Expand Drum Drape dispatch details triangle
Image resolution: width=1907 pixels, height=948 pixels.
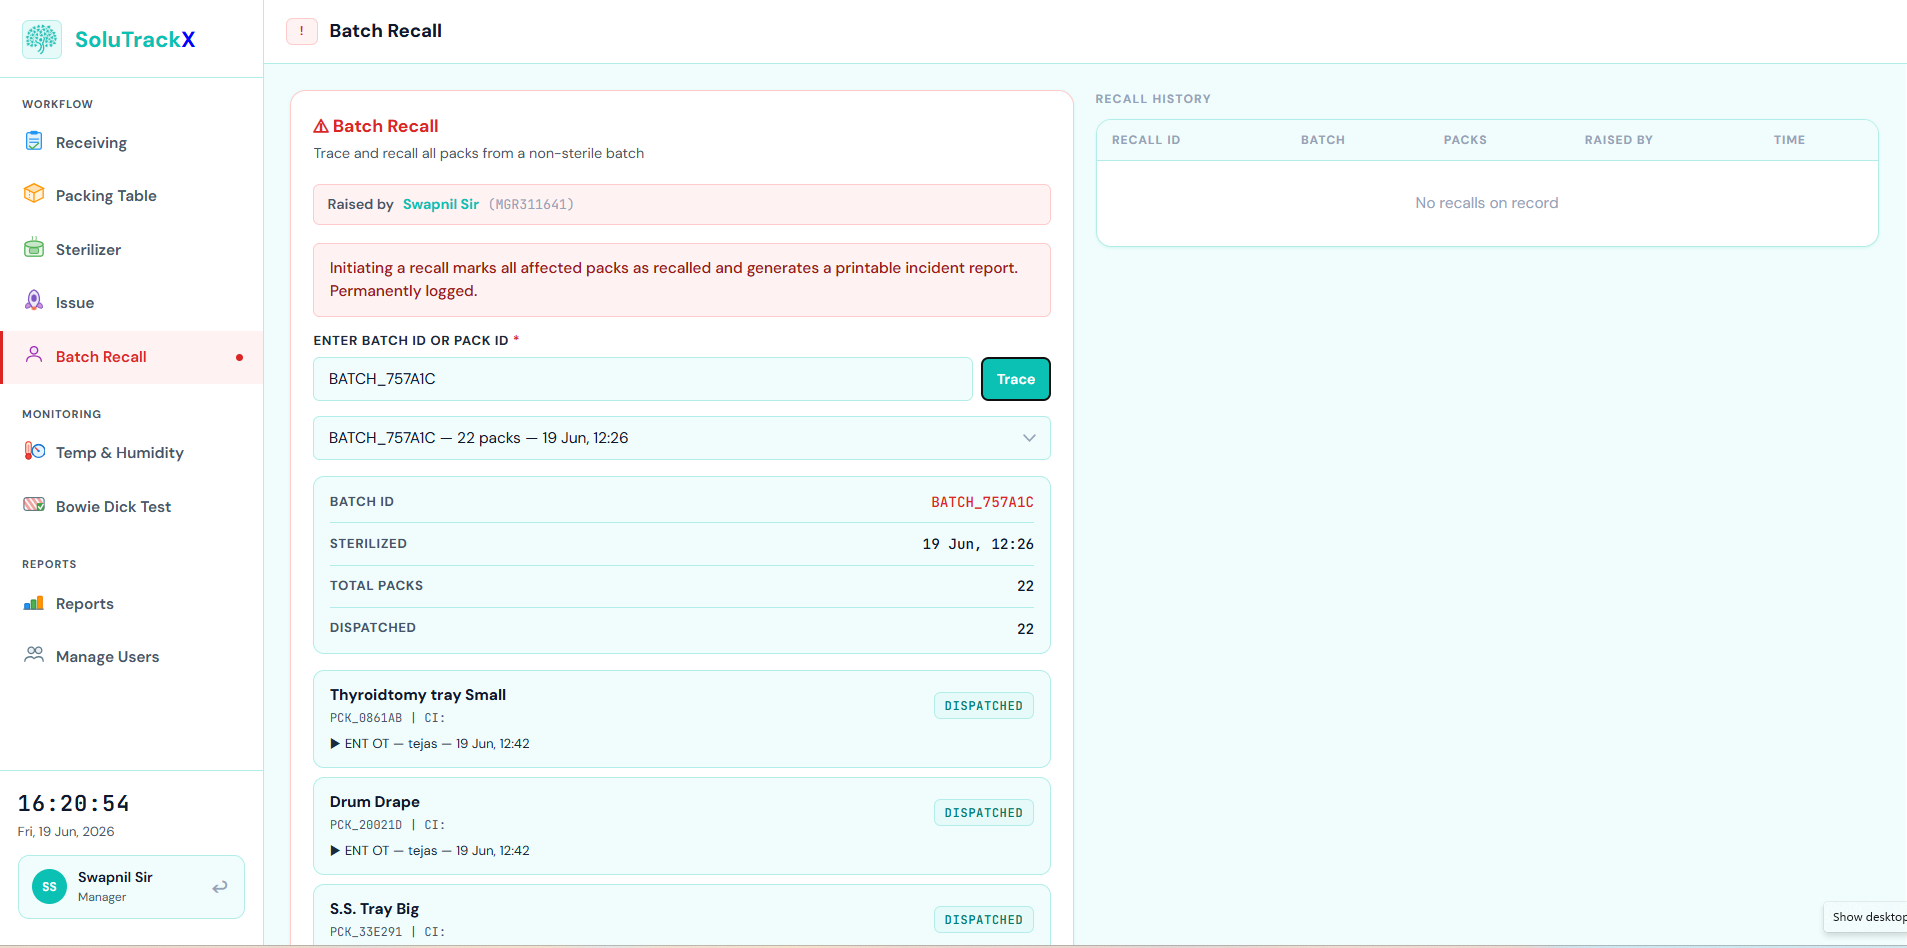(x=335, y=850)
